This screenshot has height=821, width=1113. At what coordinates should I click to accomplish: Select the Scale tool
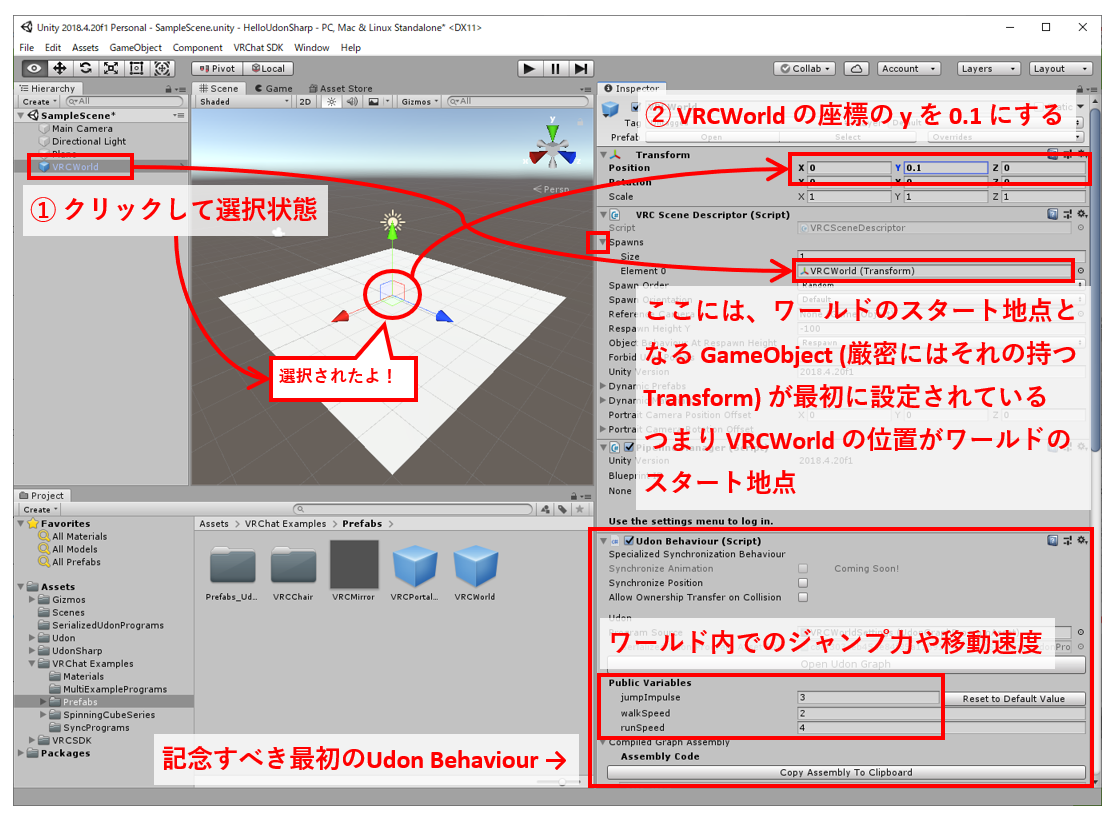click(111, 68)
